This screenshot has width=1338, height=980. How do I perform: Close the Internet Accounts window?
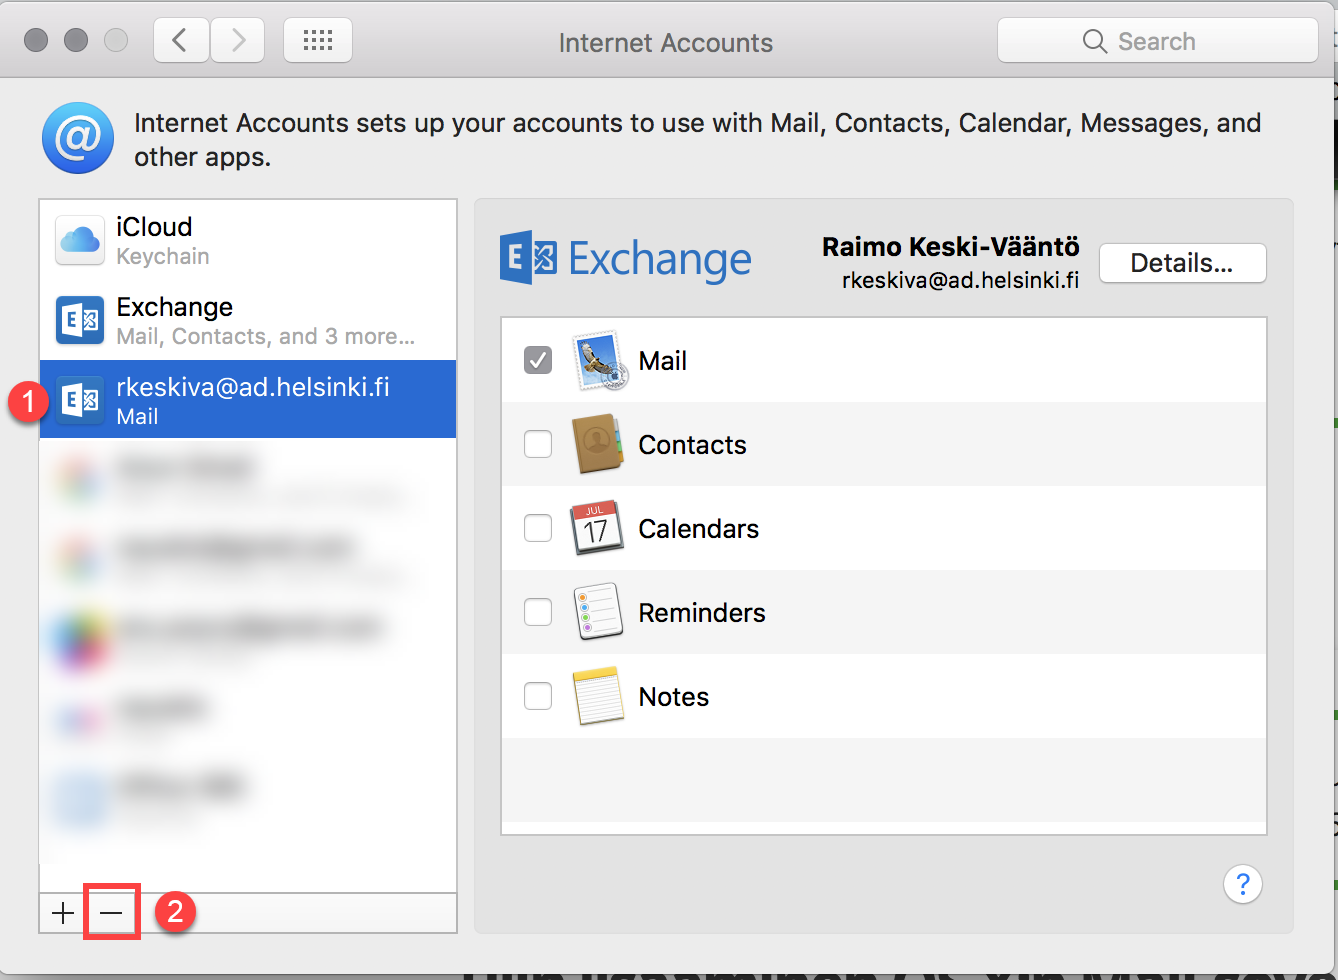tap(36, 40)
